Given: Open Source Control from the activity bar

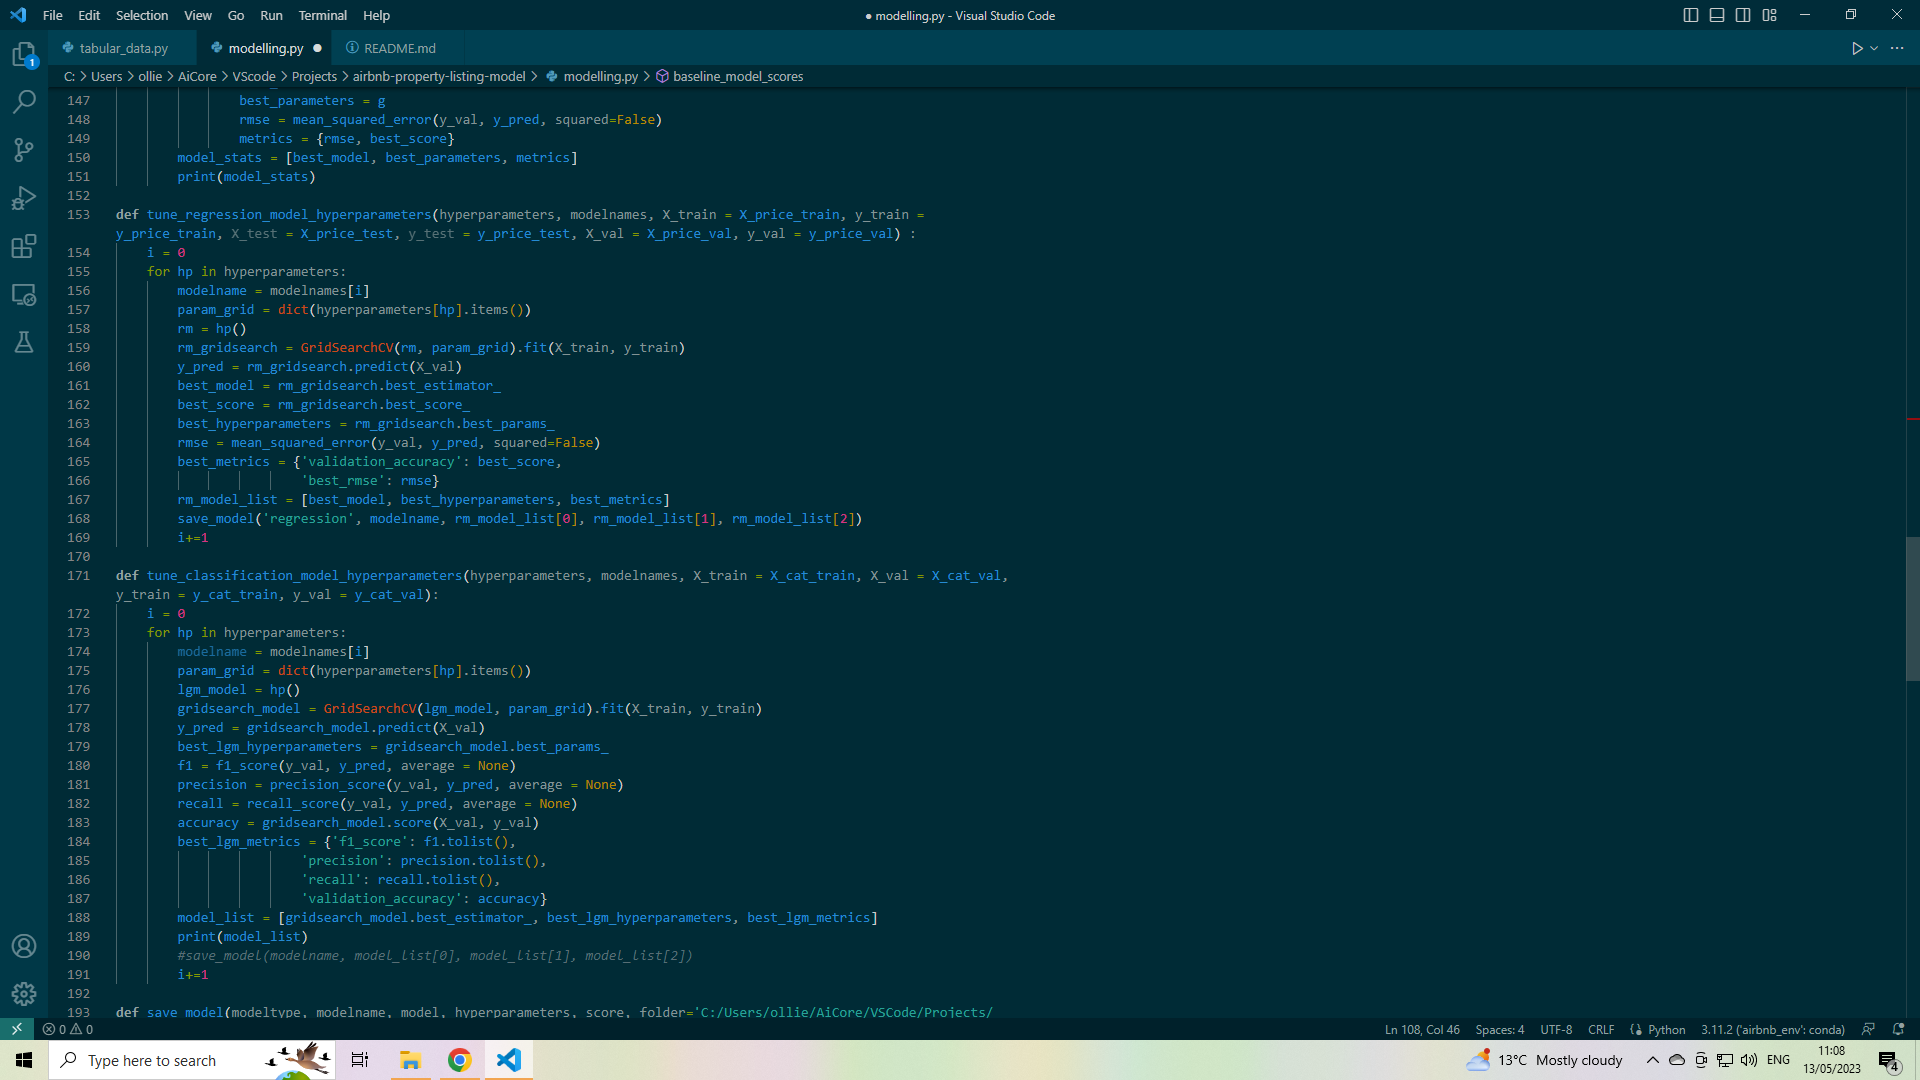Looking at the screenshot, I should (x=24, y=149).
